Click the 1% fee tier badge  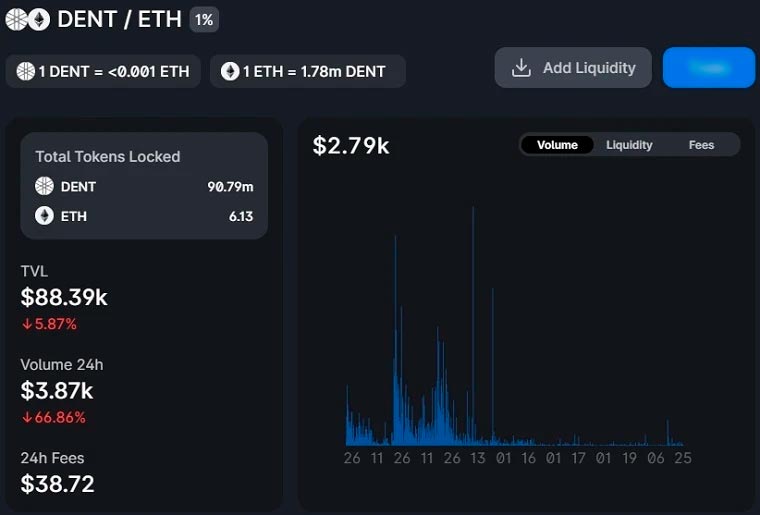pyautogui.click(x=204, y=19)
